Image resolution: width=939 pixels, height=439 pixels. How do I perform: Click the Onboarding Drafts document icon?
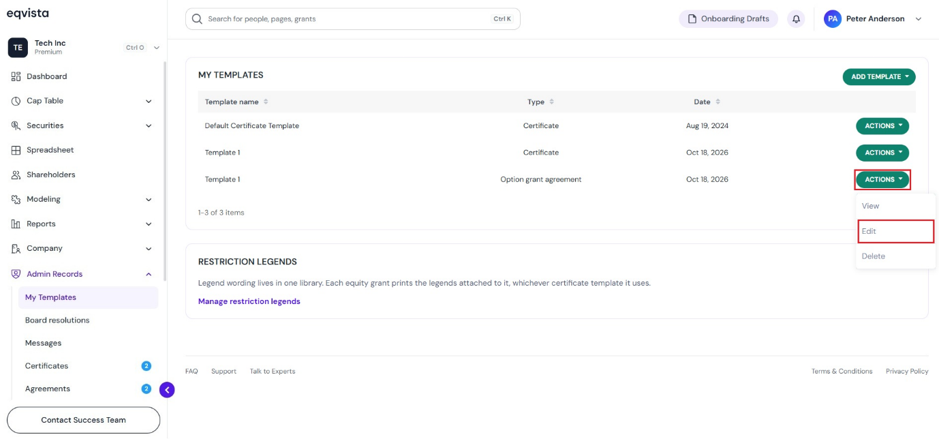692,19
